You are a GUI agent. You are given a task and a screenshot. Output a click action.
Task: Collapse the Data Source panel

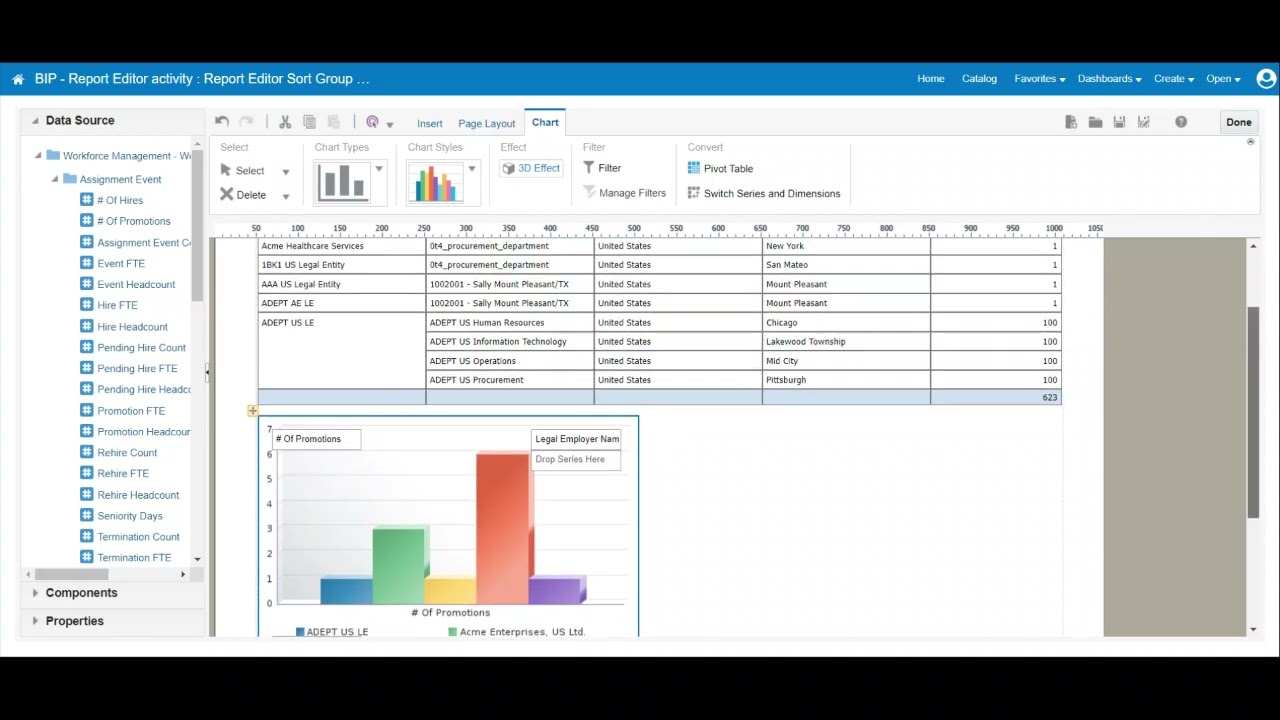point(35,120)
